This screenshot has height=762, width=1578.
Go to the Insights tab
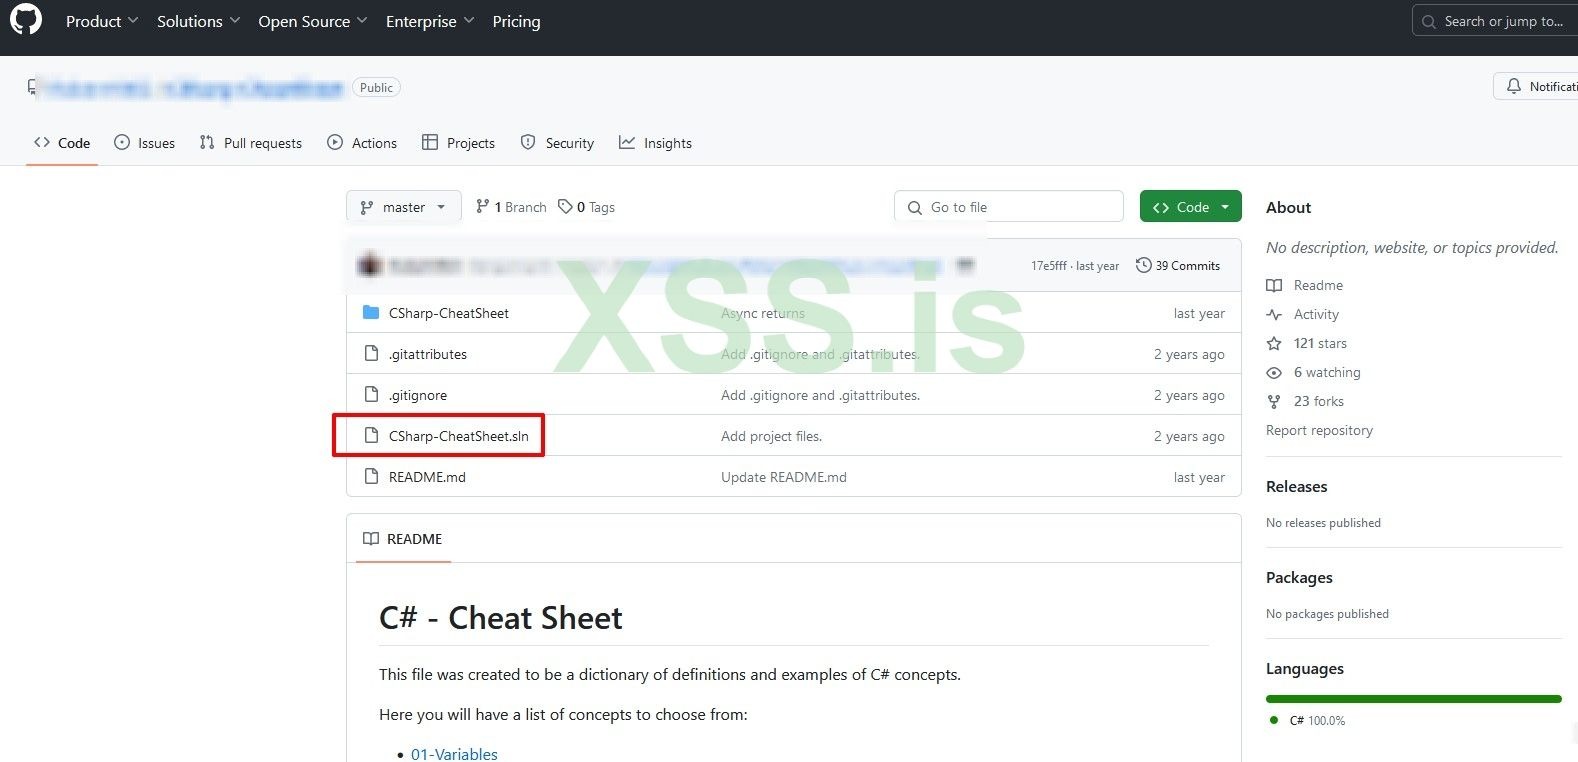pyautogui.click(x=655, y=143)
